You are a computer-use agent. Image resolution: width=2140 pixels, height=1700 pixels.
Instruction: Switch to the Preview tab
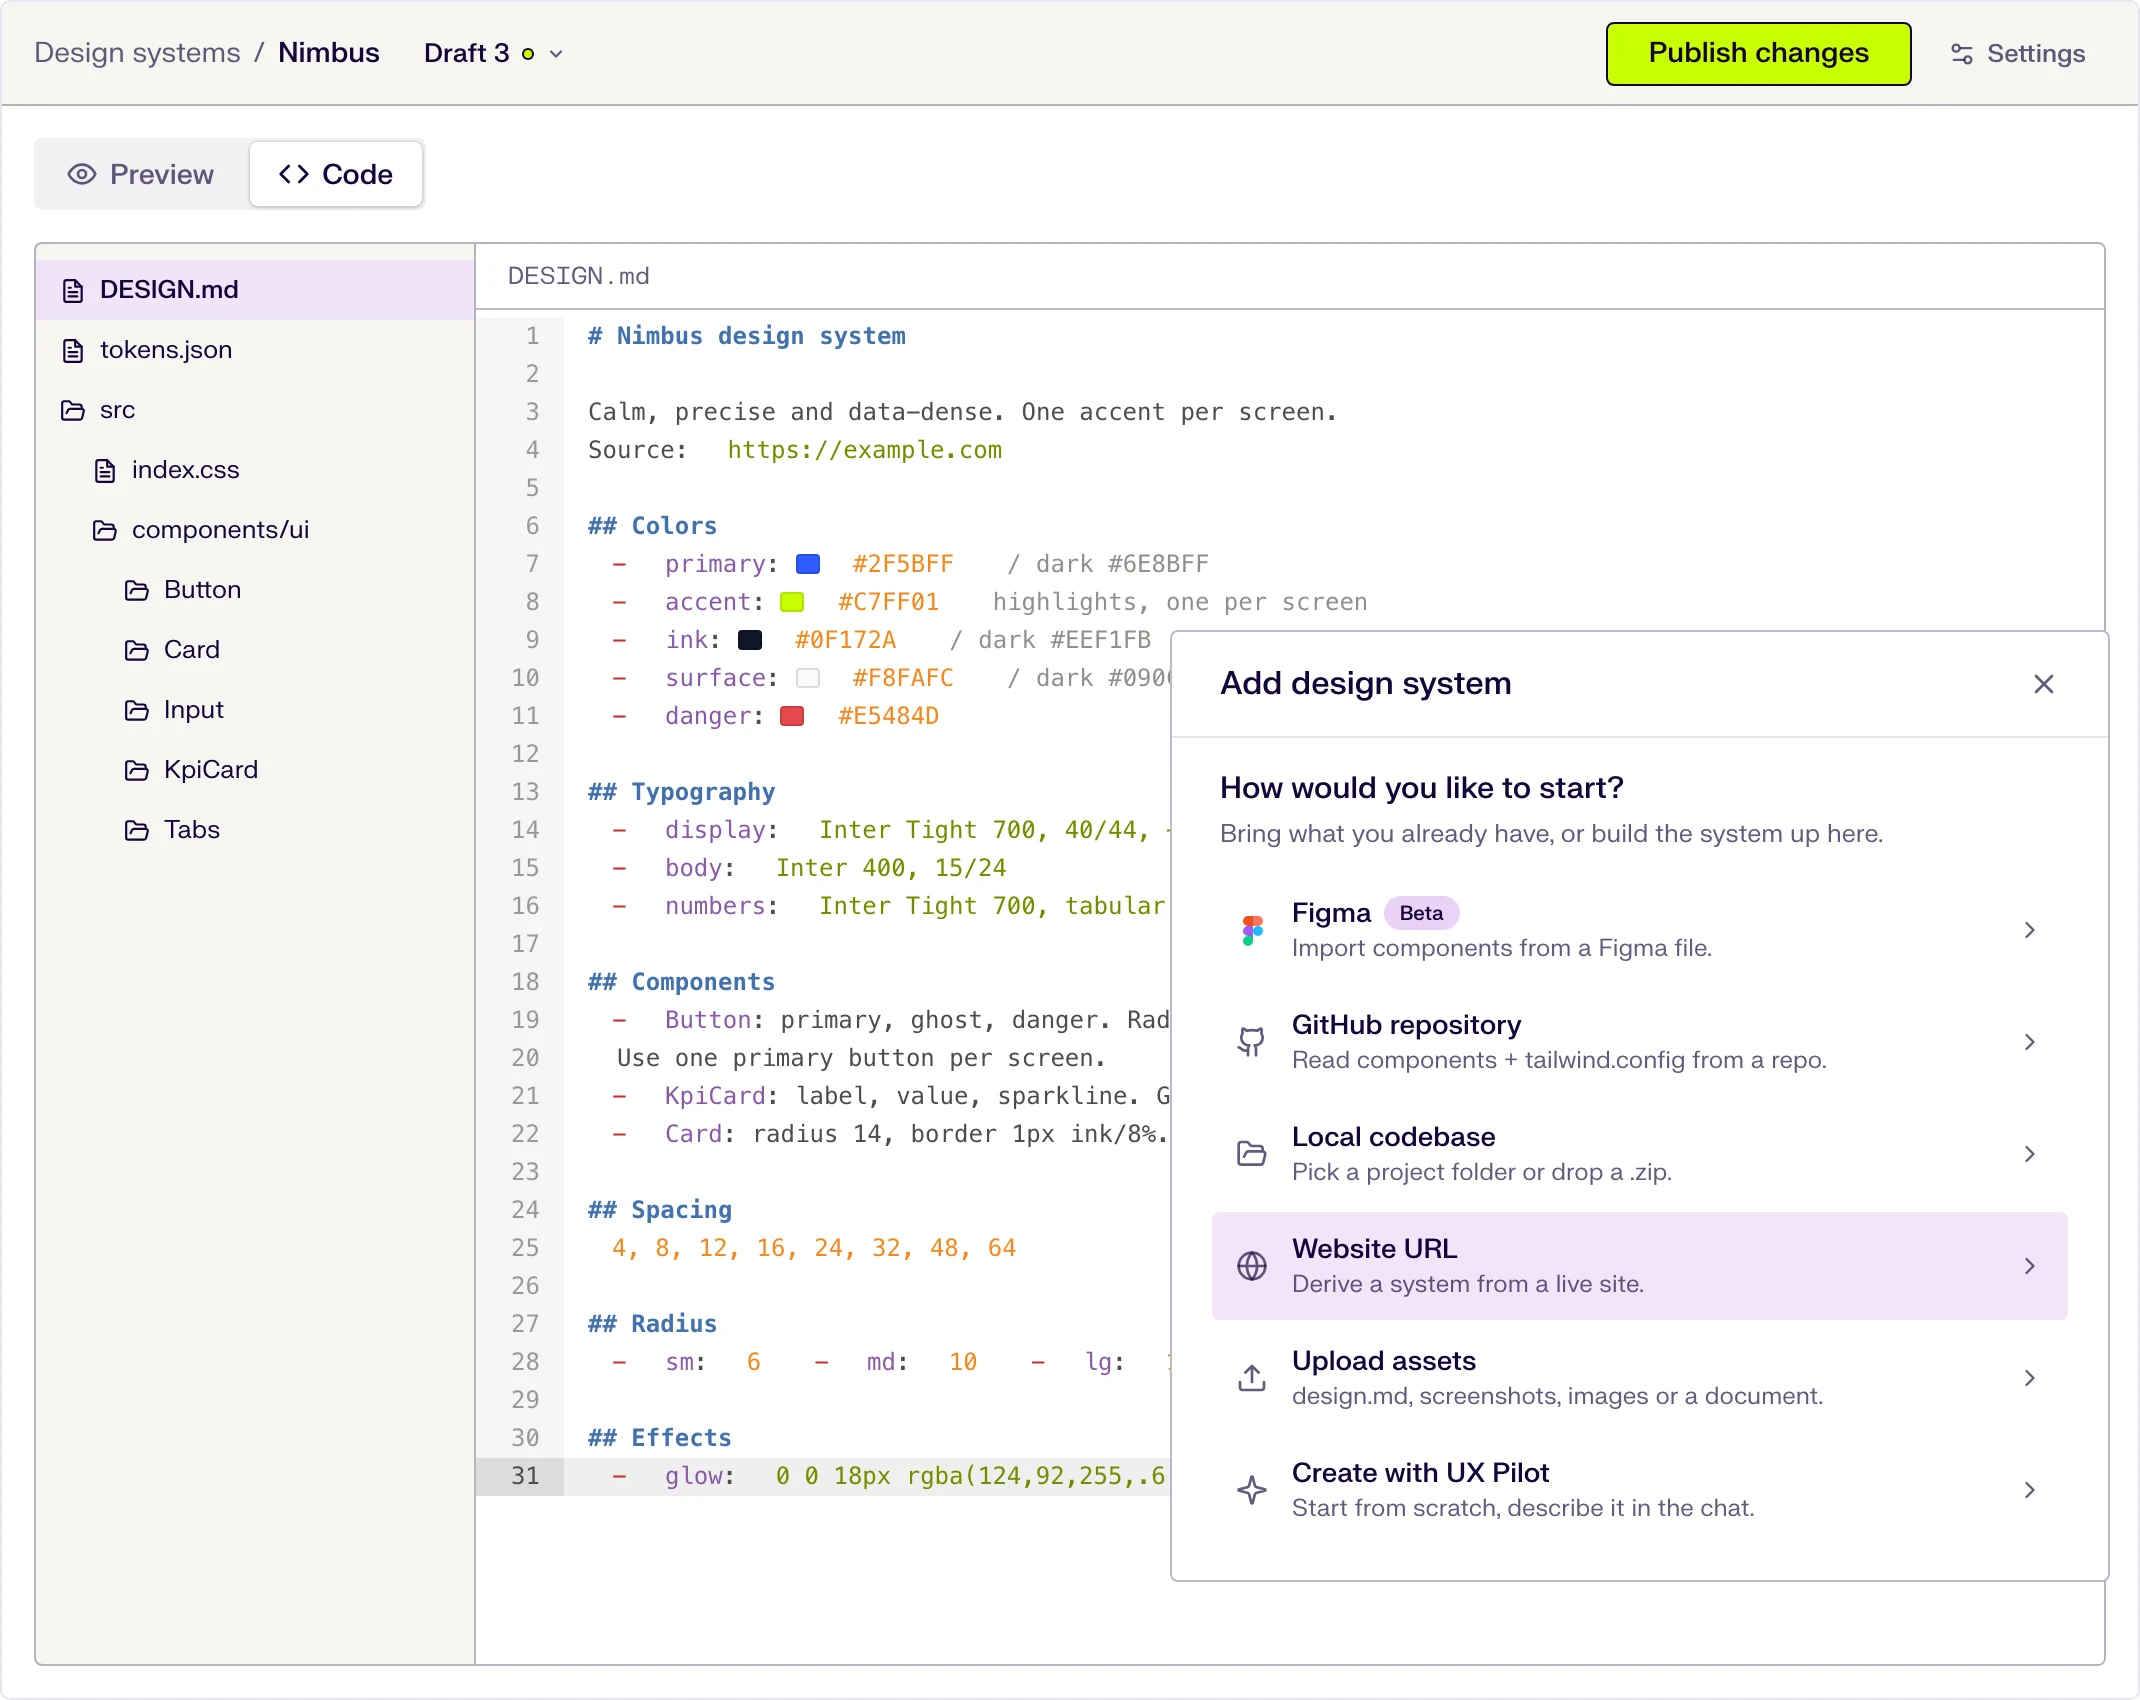pos(142,174)
